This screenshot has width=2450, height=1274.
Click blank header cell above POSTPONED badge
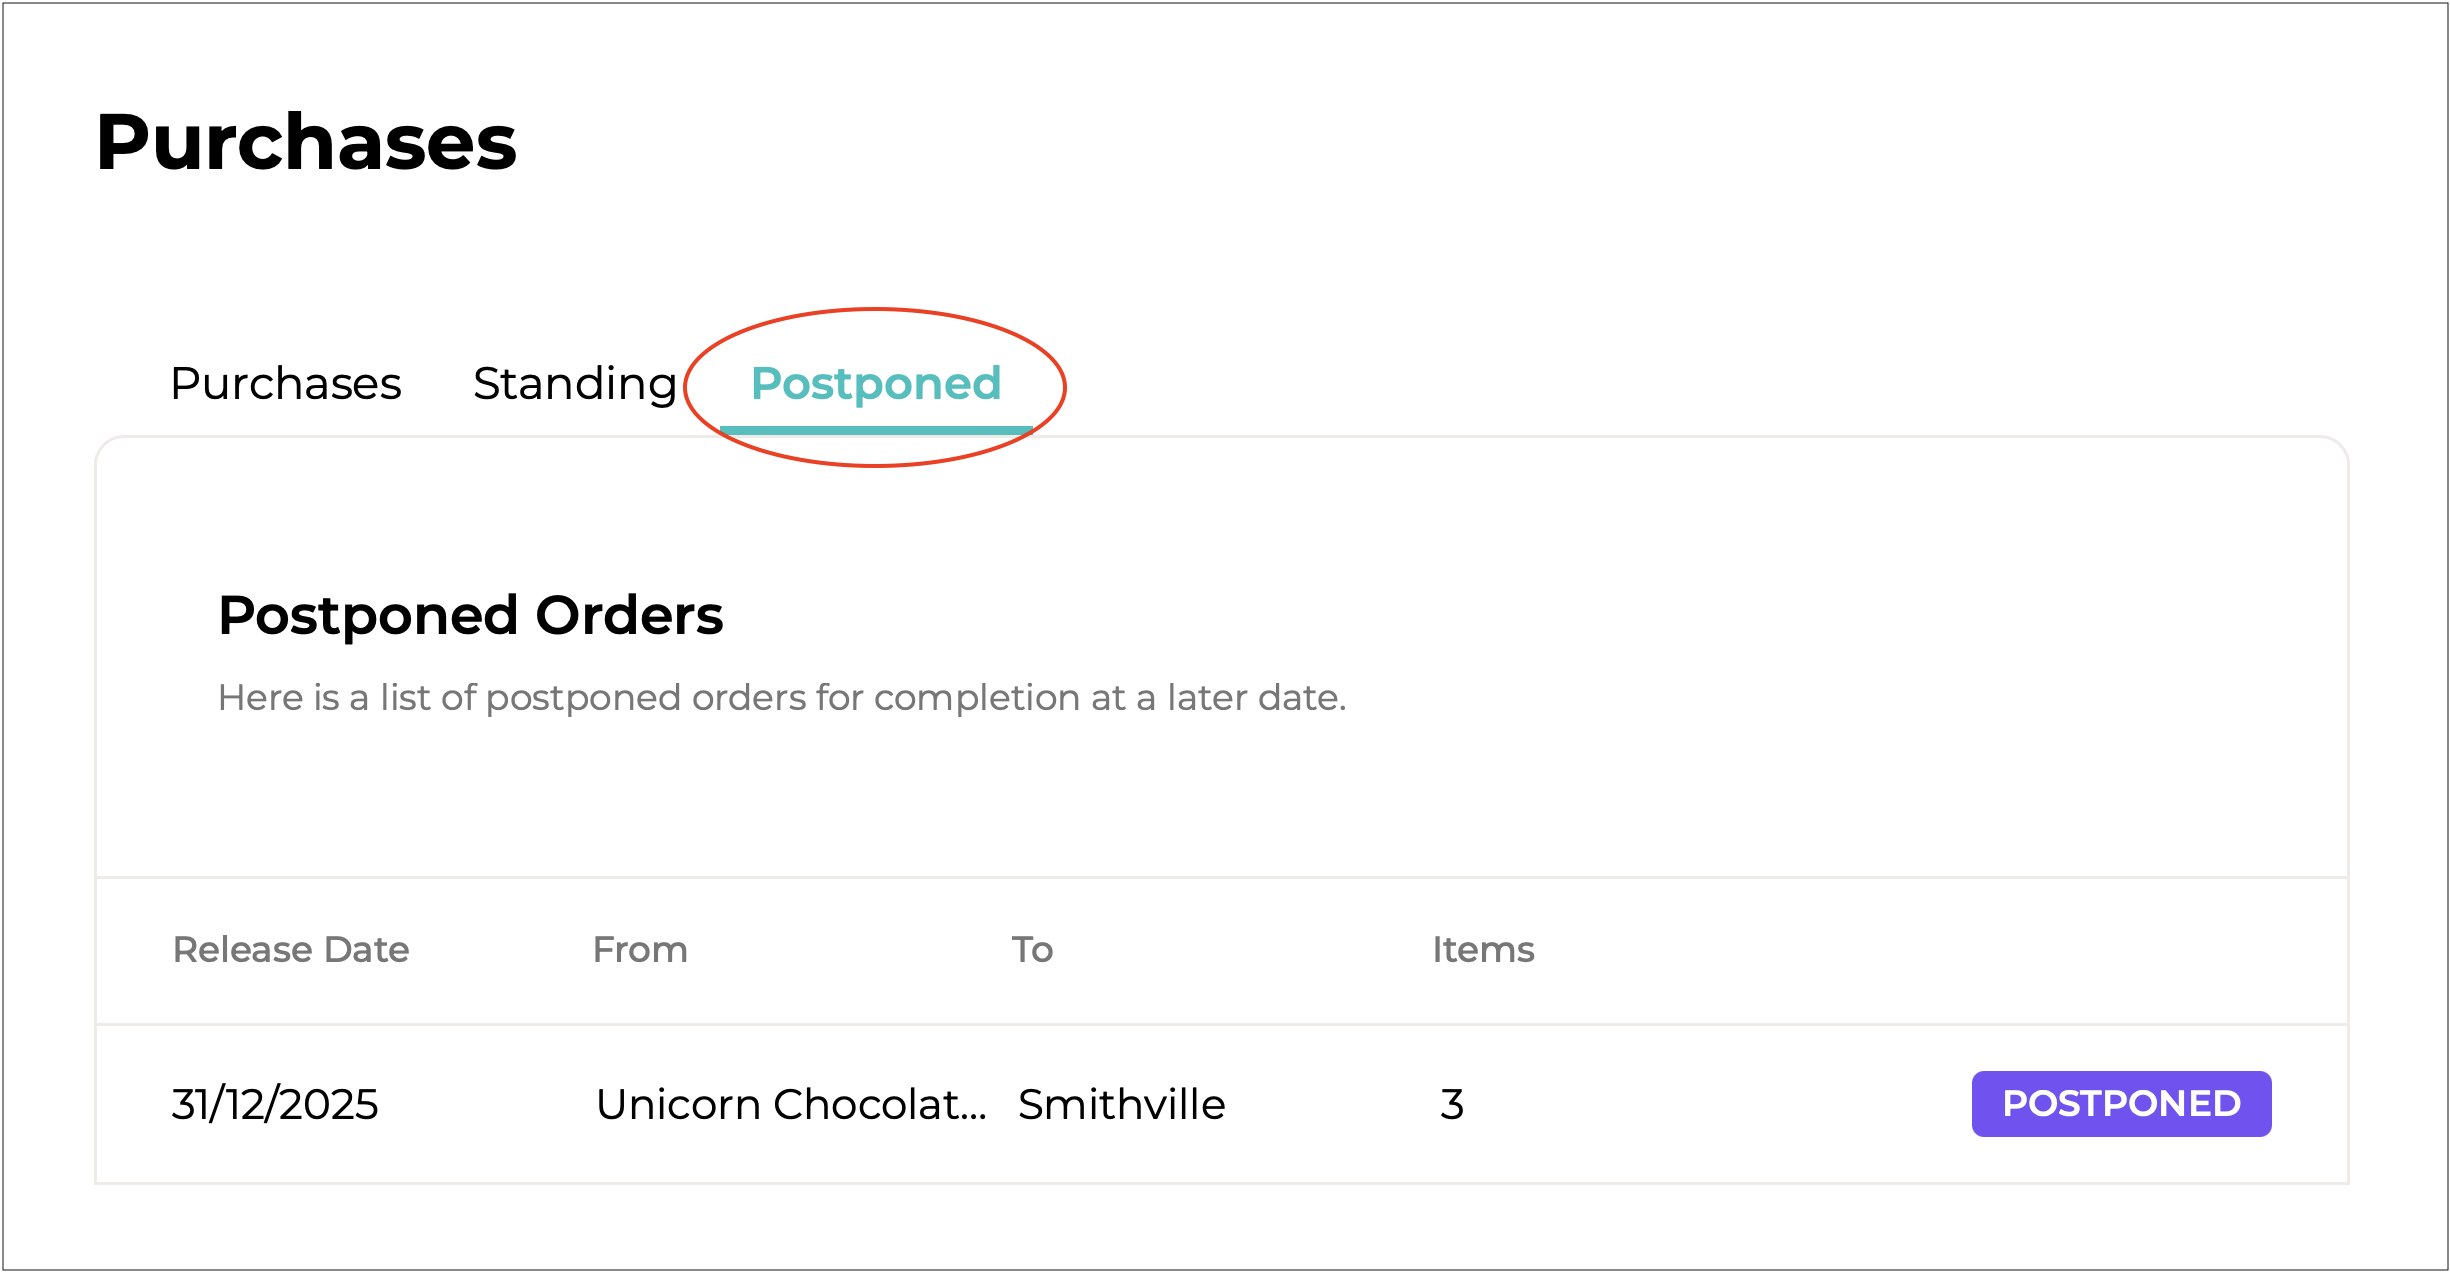(x=2120, y=950)
